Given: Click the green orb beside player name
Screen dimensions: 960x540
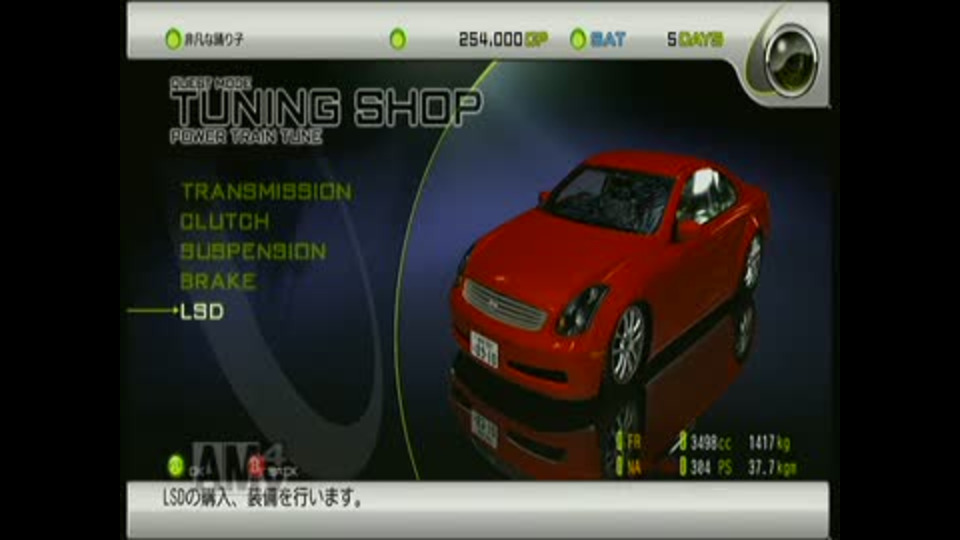Looking at the screenshot, I should (173, 39).
